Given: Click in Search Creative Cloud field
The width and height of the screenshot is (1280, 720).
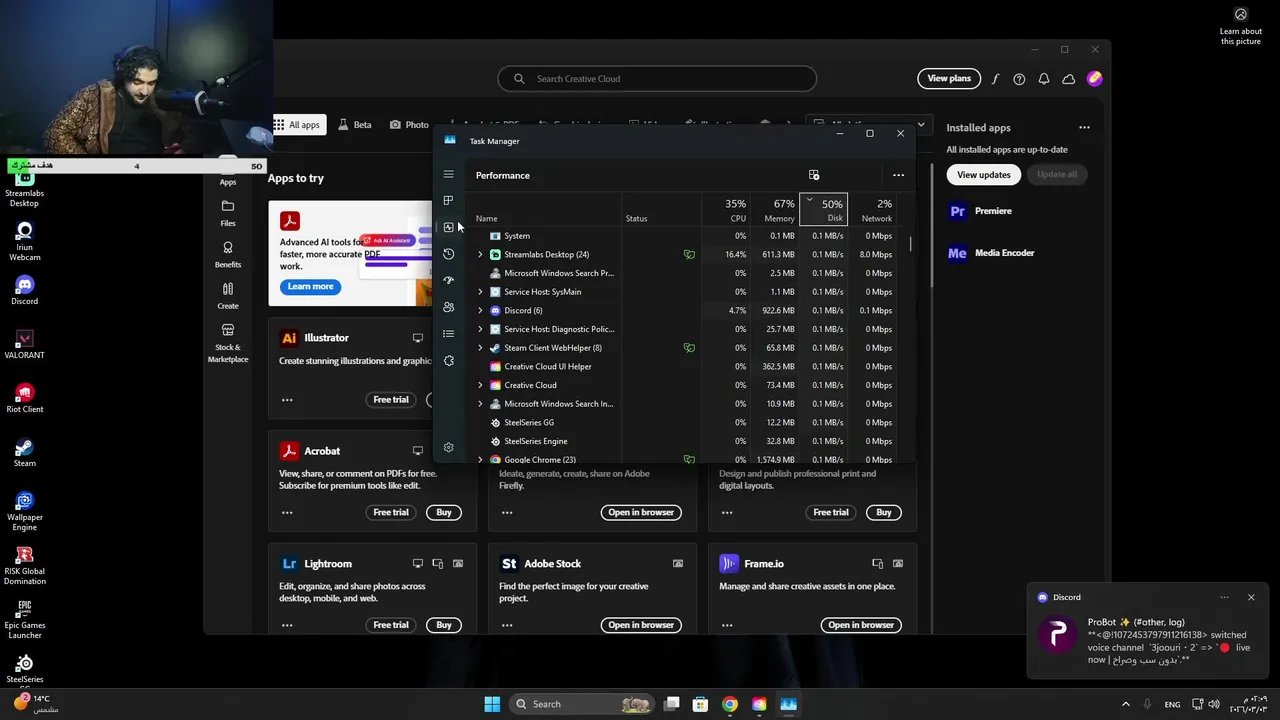Looking at the screenshot, I should [657, 79].
